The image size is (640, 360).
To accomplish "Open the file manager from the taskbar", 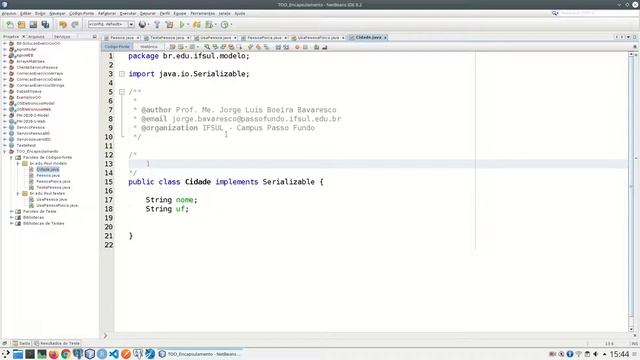I will point(18,354).
